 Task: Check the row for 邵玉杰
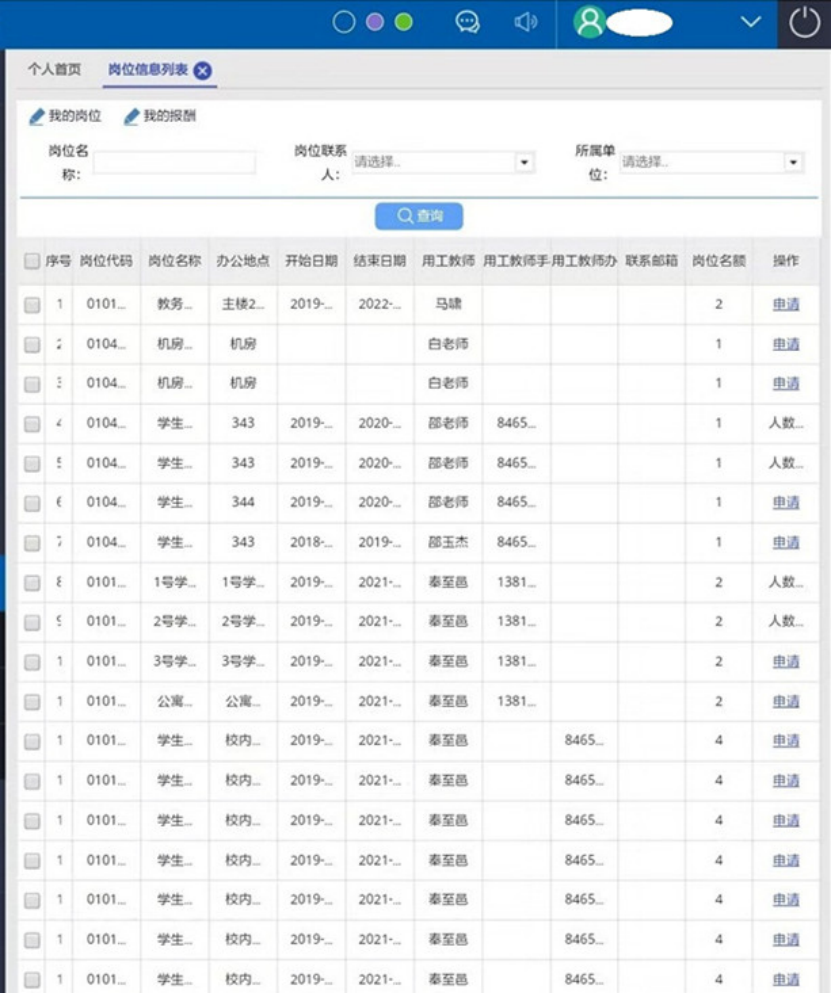(x=32, y=543)
